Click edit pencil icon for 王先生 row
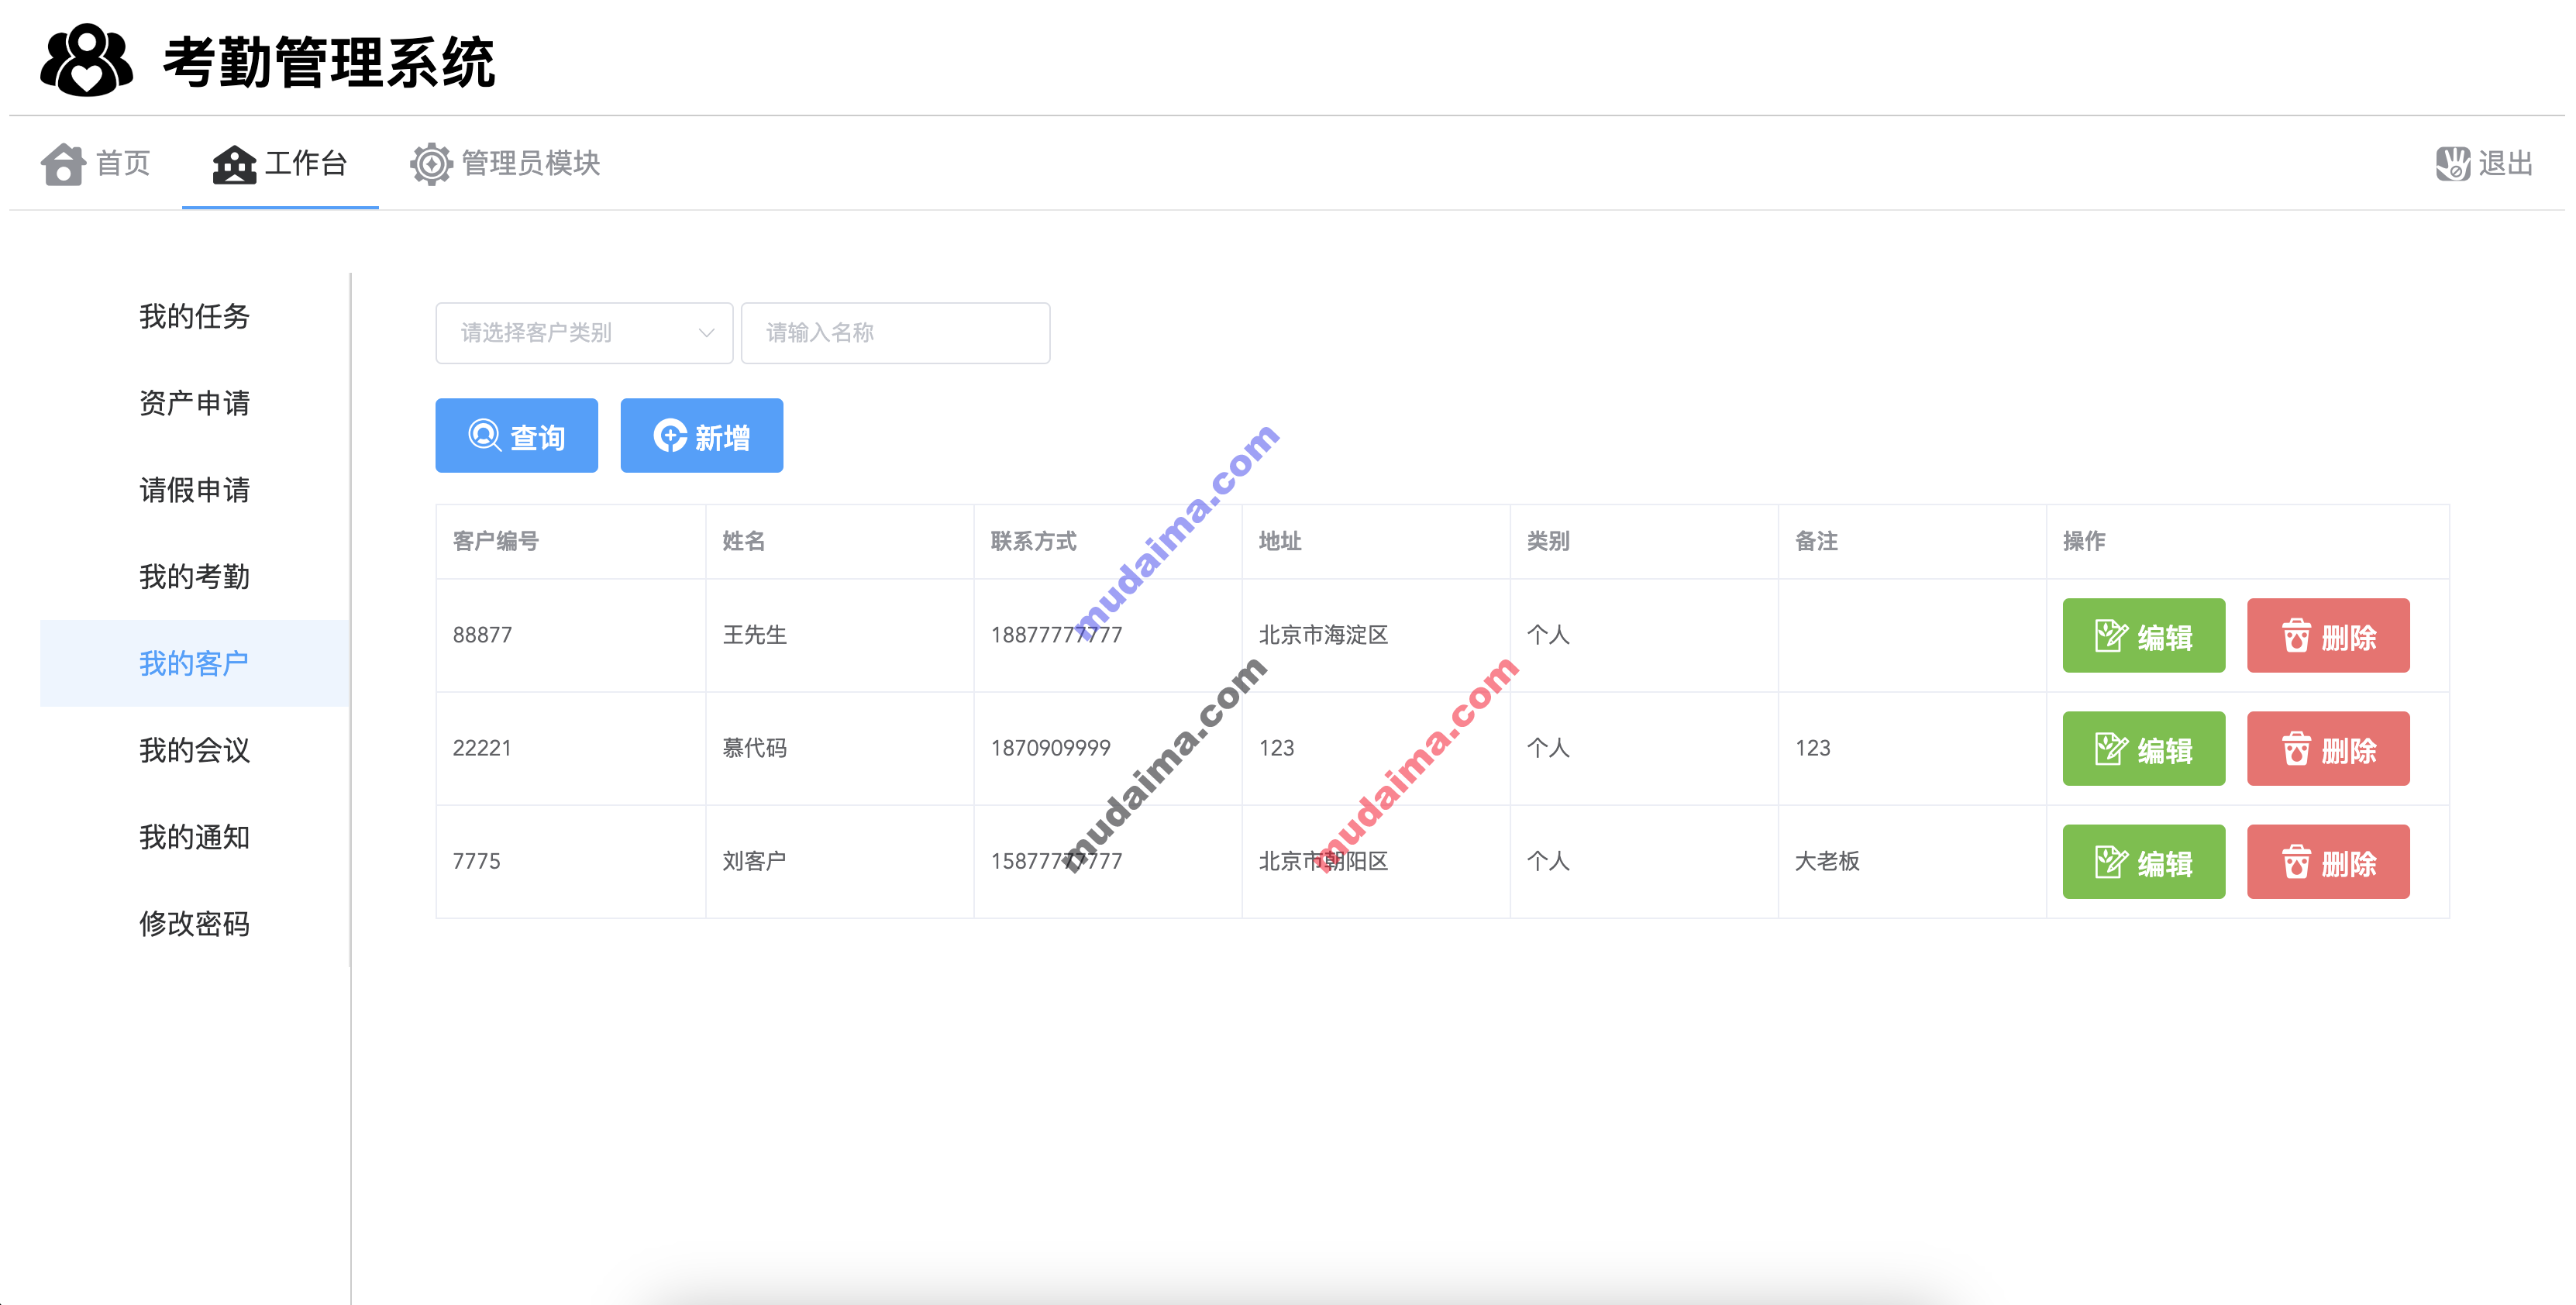 point(2111,636)
